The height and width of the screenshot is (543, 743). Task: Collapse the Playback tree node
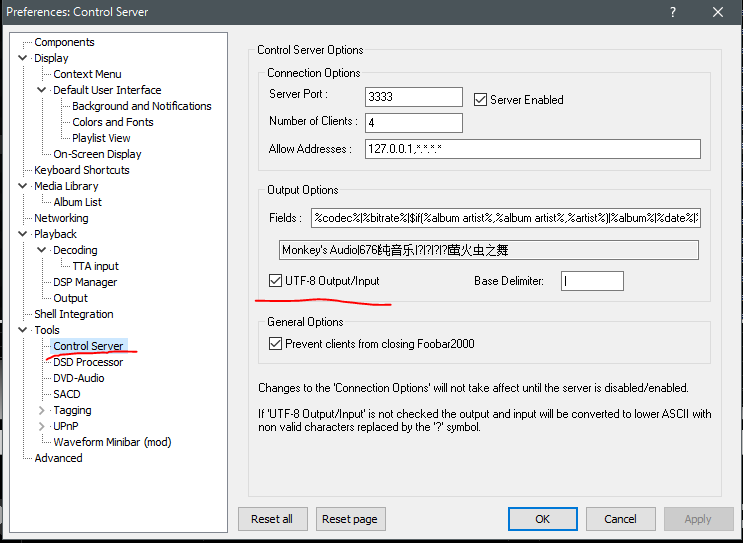[23, 234]
